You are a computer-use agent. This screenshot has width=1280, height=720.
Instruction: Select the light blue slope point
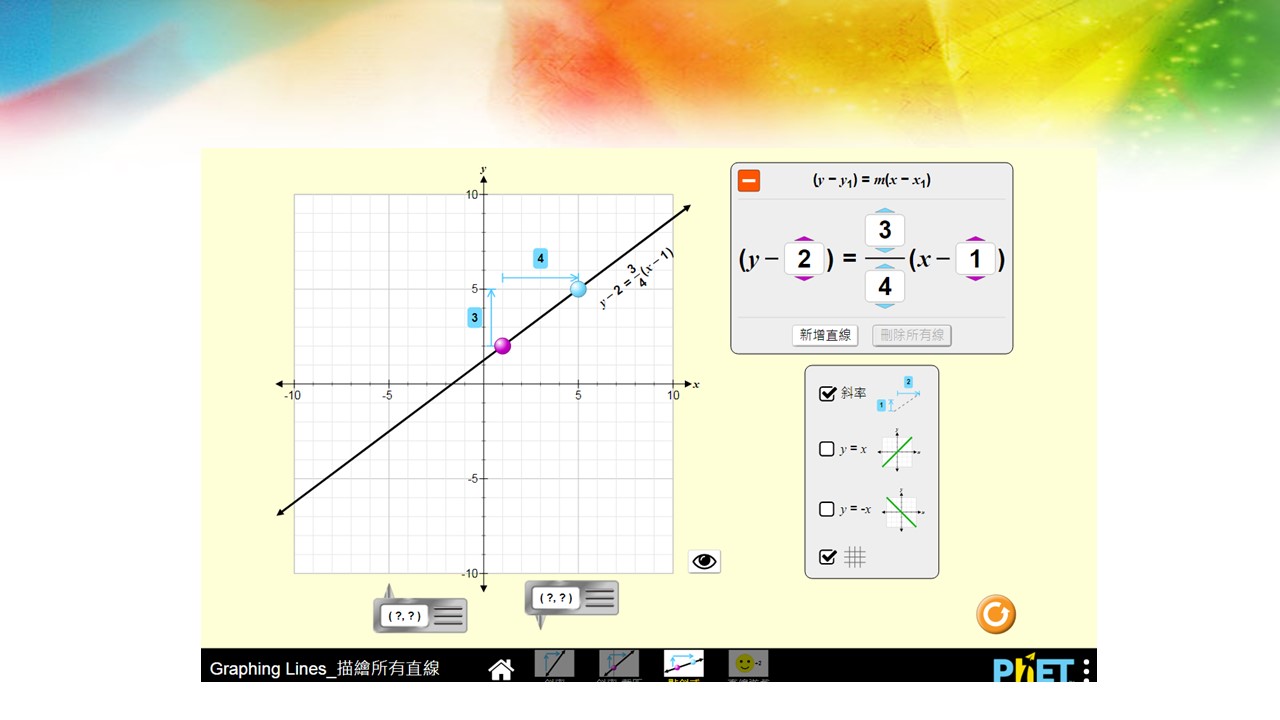point(578,289)
